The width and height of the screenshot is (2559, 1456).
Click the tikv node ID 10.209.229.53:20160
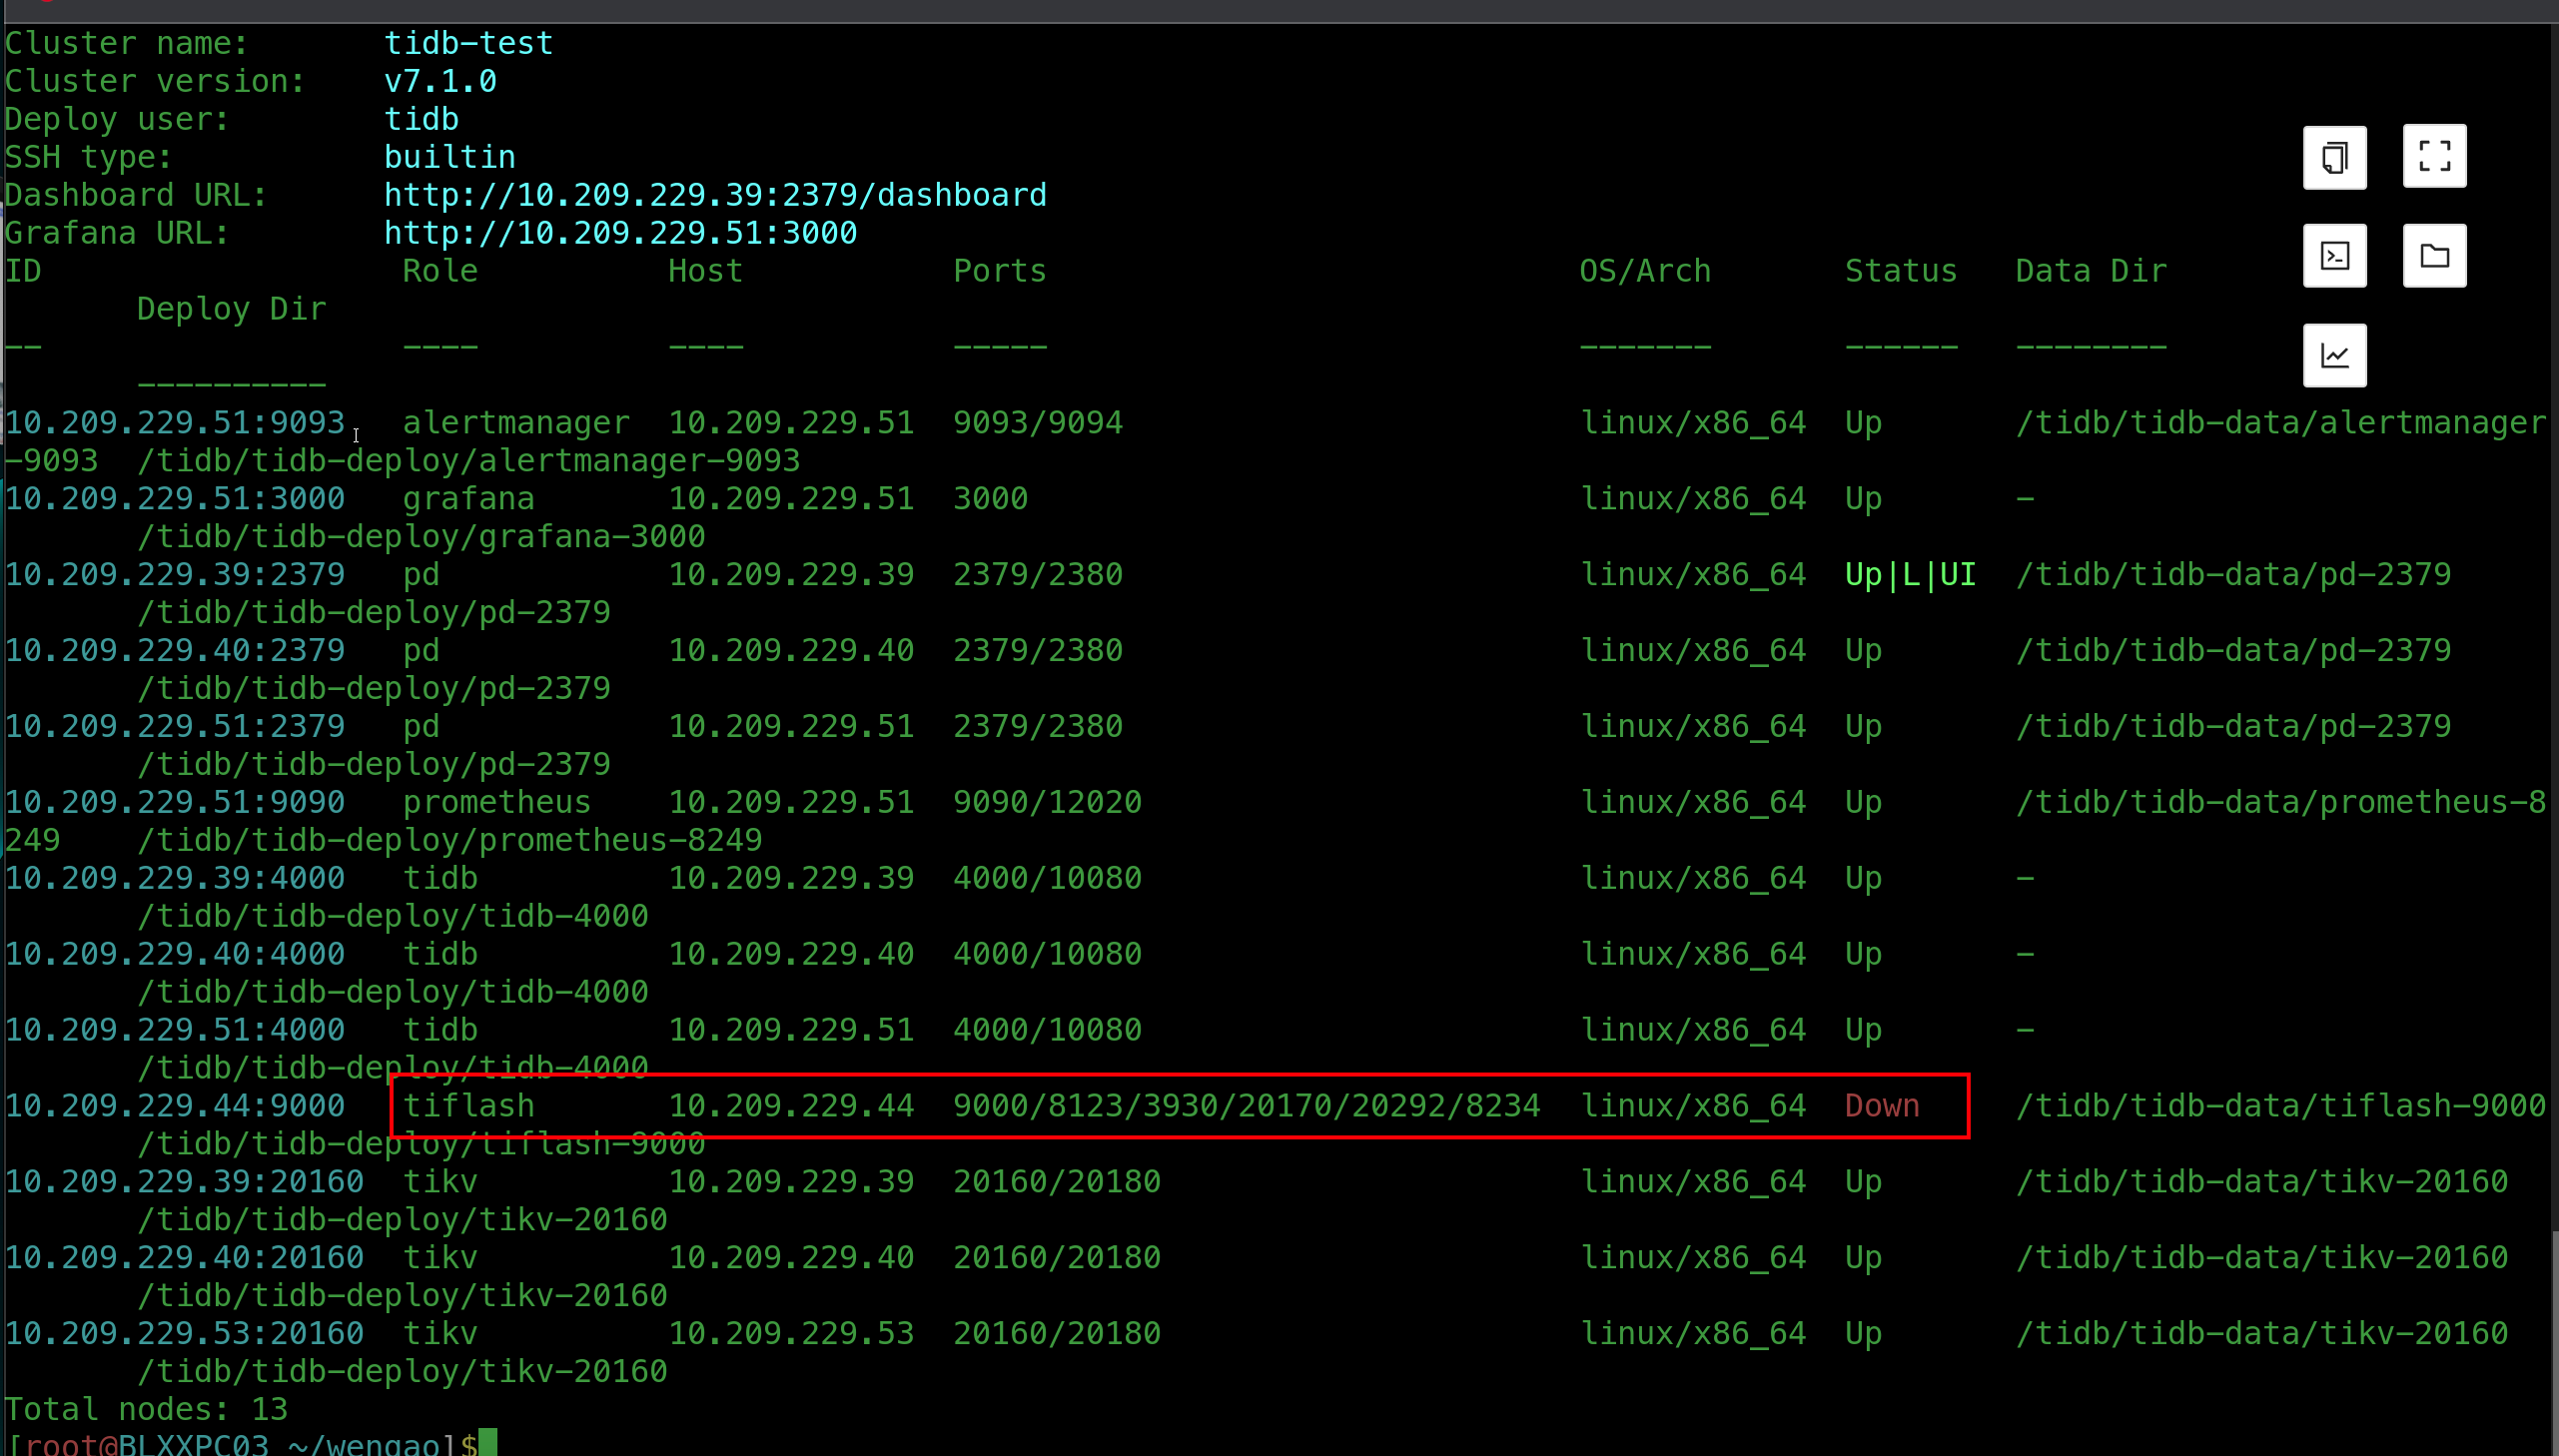click(184, 1333)
